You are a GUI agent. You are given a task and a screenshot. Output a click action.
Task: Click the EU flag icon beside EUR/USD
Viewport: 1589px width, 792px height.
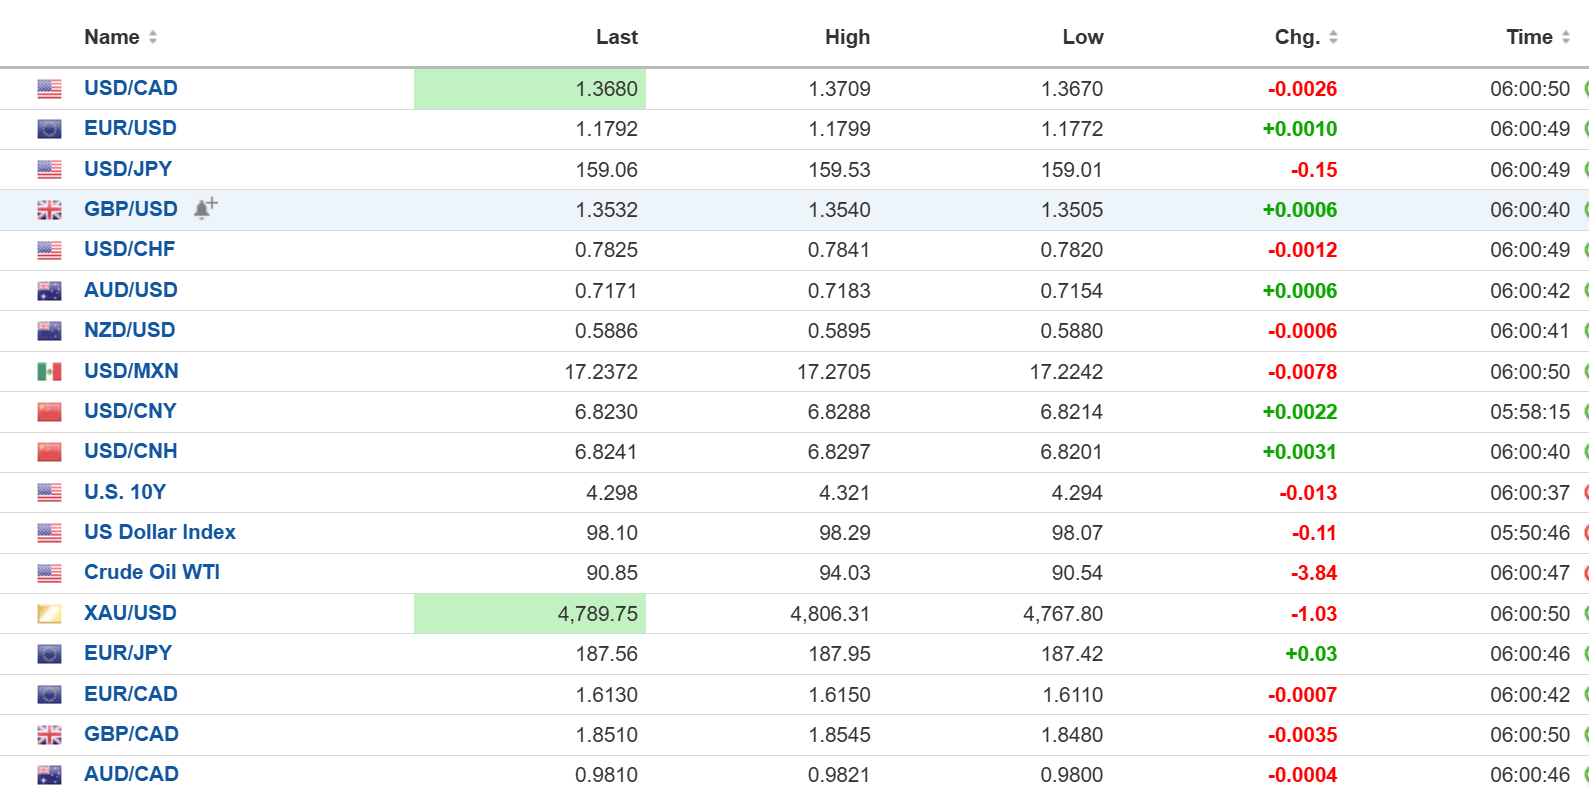click(x=49, y=129)
